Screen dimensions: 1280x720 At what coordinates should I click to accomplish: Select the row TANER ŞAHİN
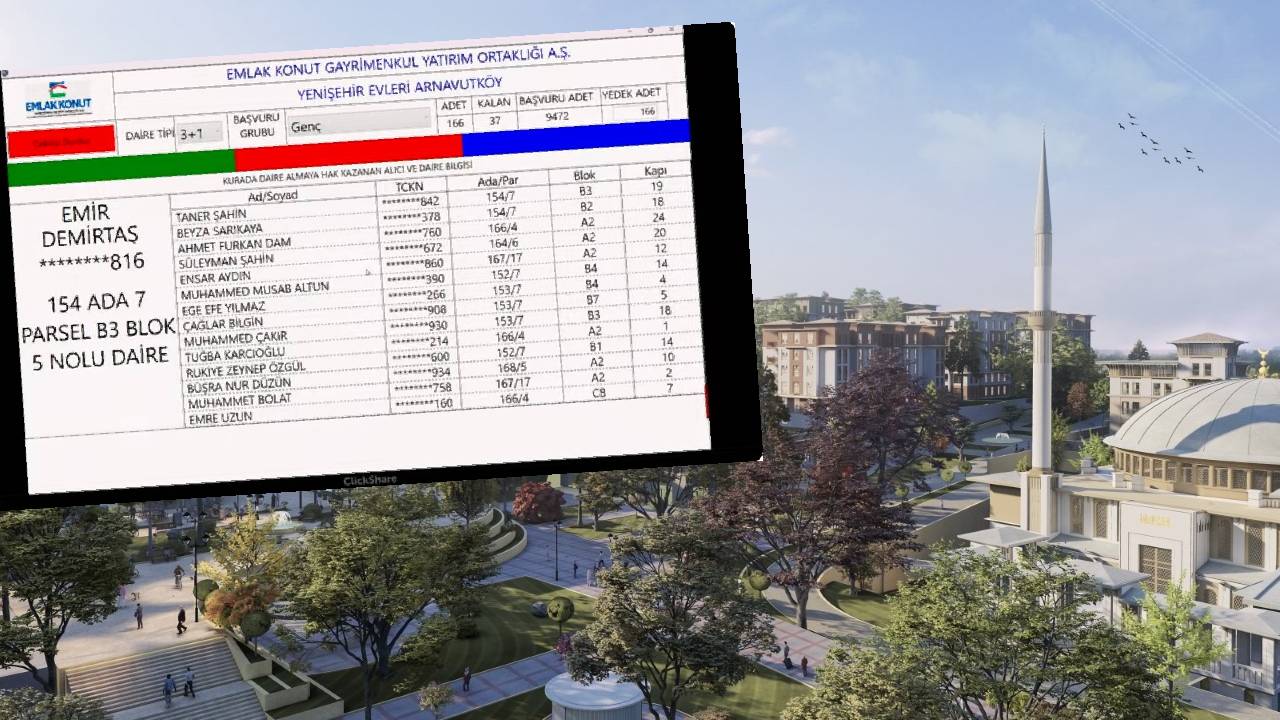[x=432, y=199]
